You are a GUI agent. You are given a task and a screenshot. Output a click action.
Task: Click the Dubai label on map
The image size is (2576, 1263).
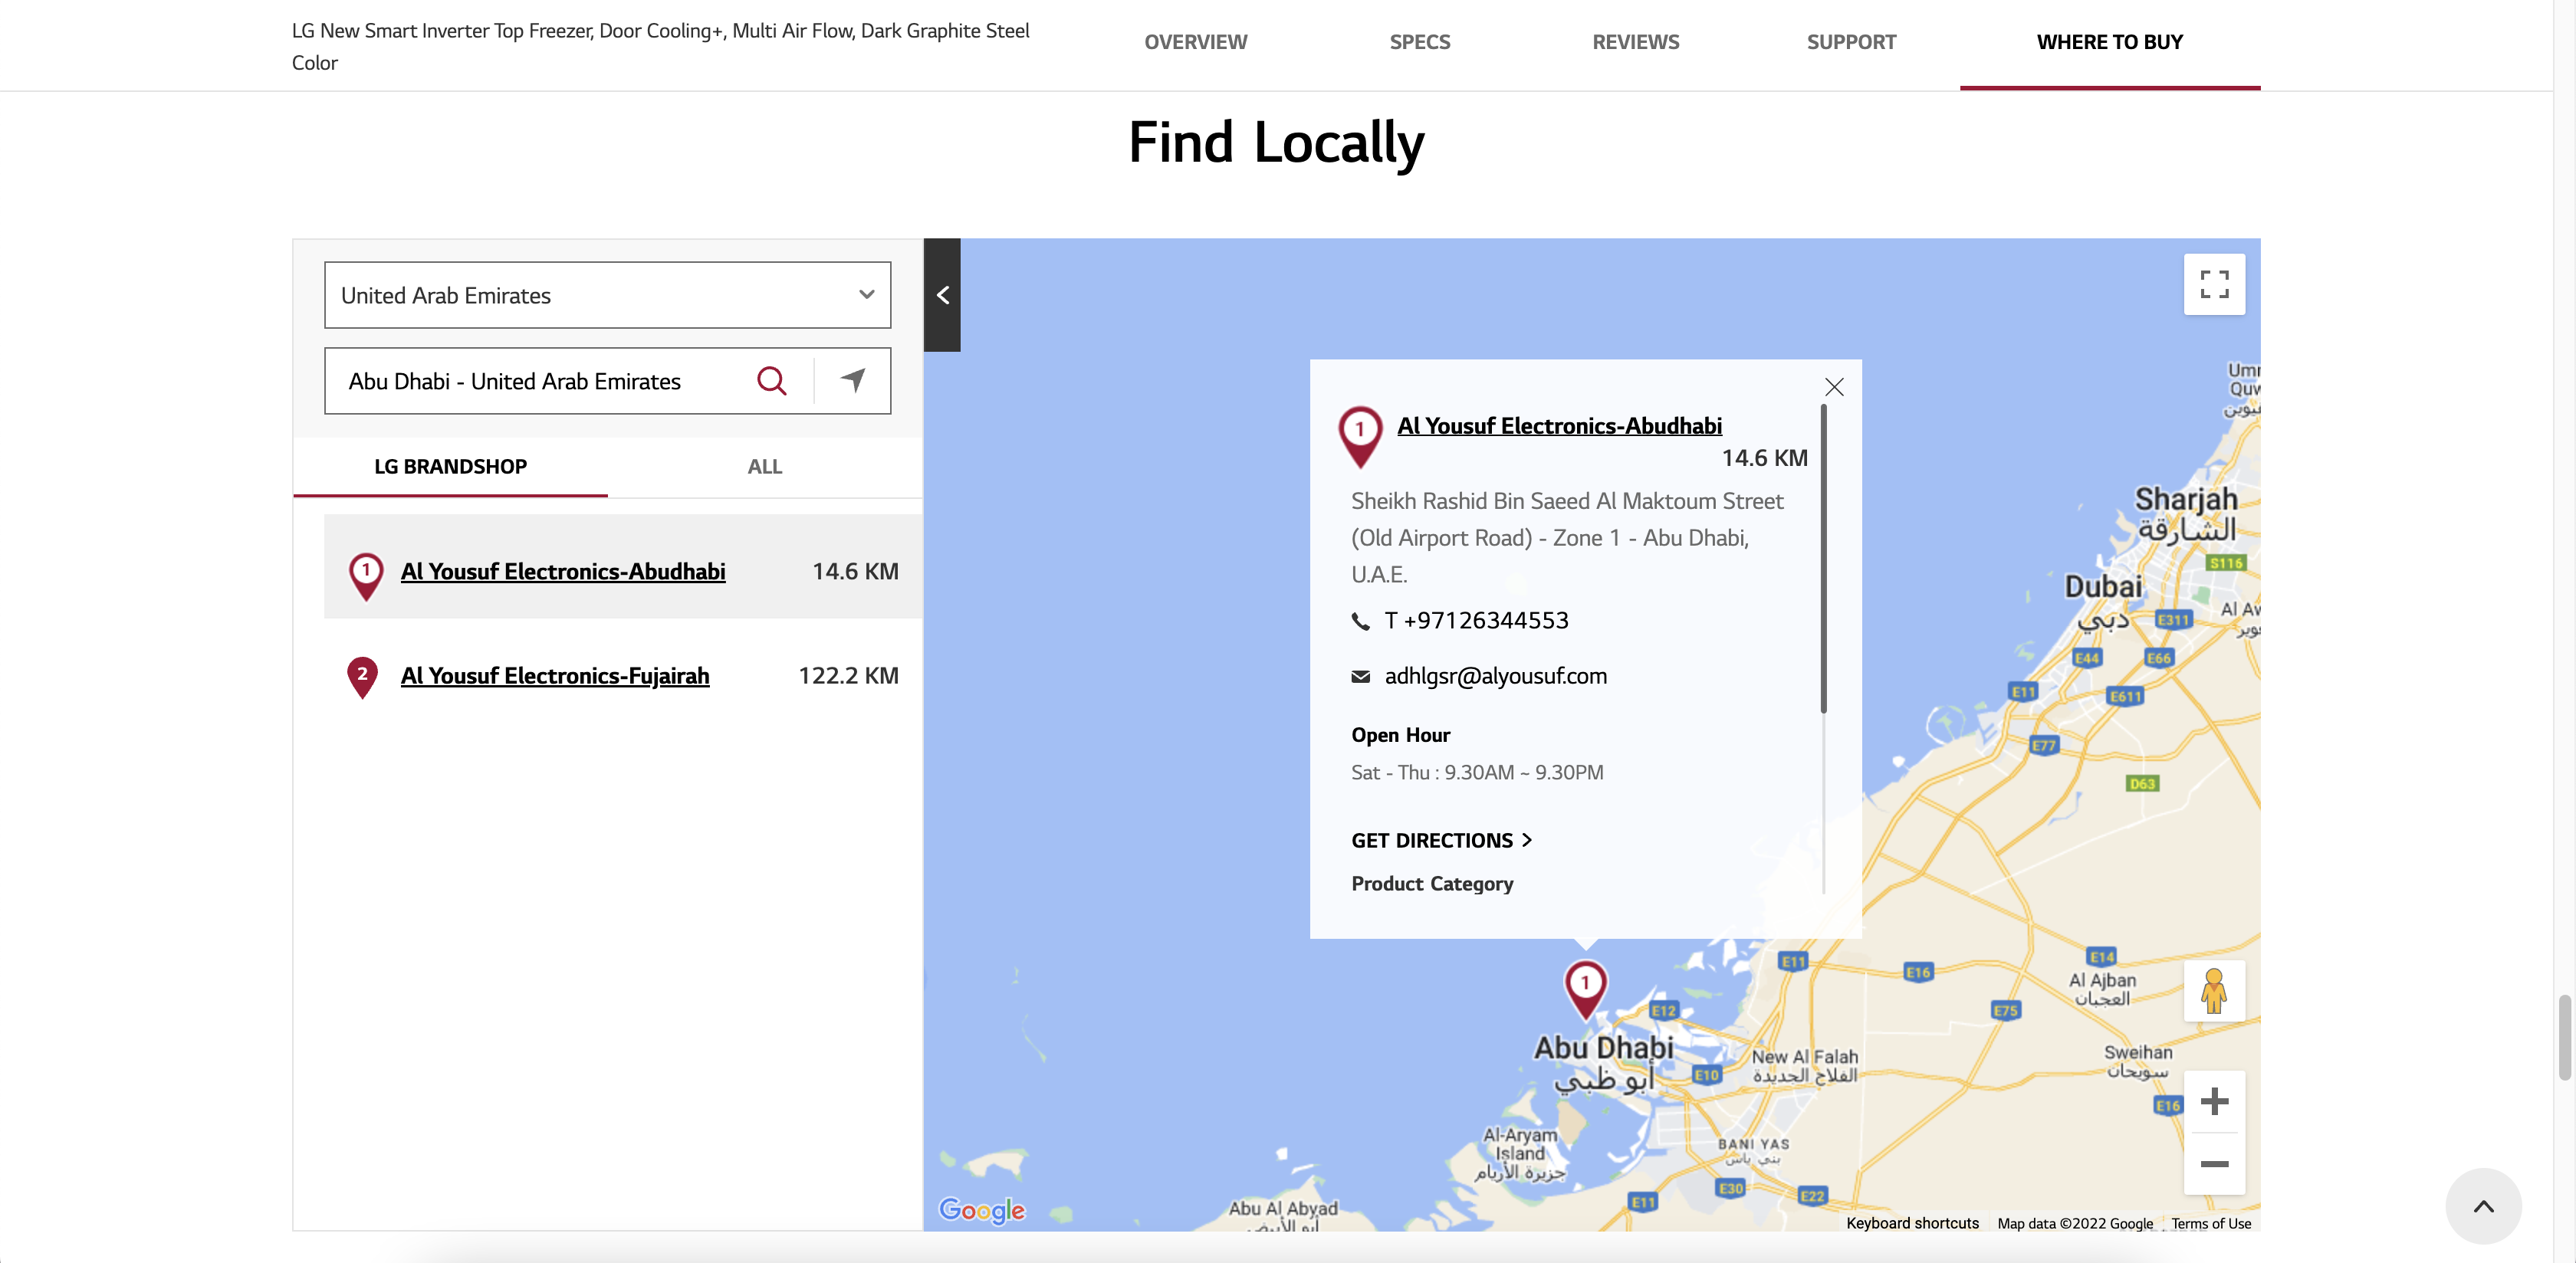[x=2103, y=587]
